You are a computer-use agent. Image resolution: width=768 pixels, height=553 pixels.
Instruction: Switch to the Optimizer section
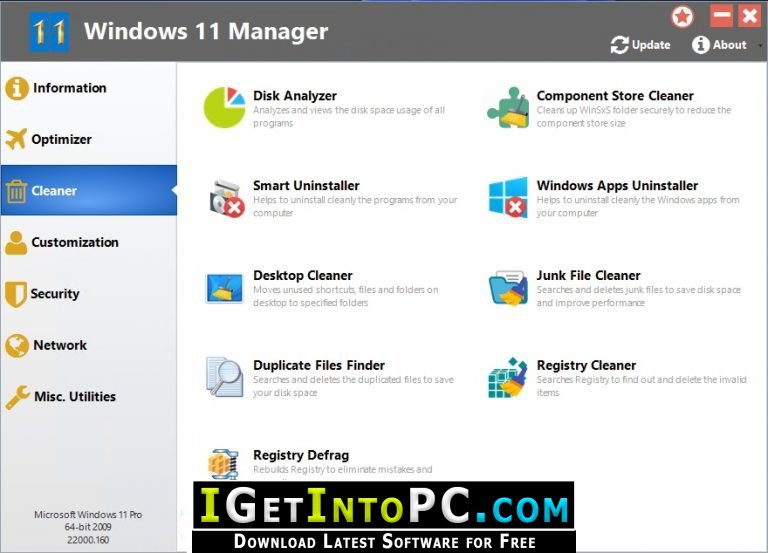pos(89,139)
